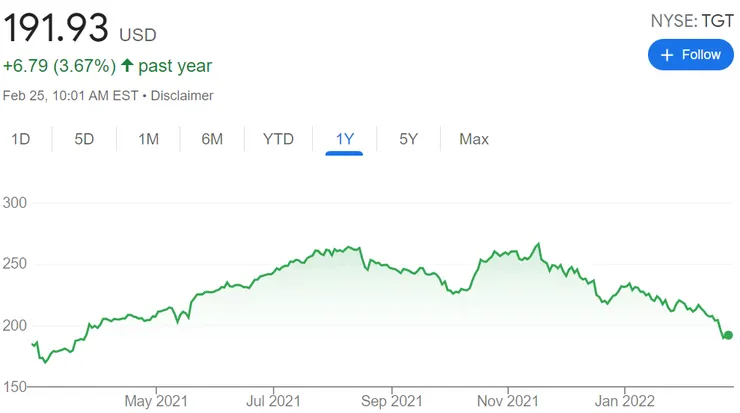Click the May 2021 axis label
Viewport: 740px width, 413px height.
click(x=158, y=402)
